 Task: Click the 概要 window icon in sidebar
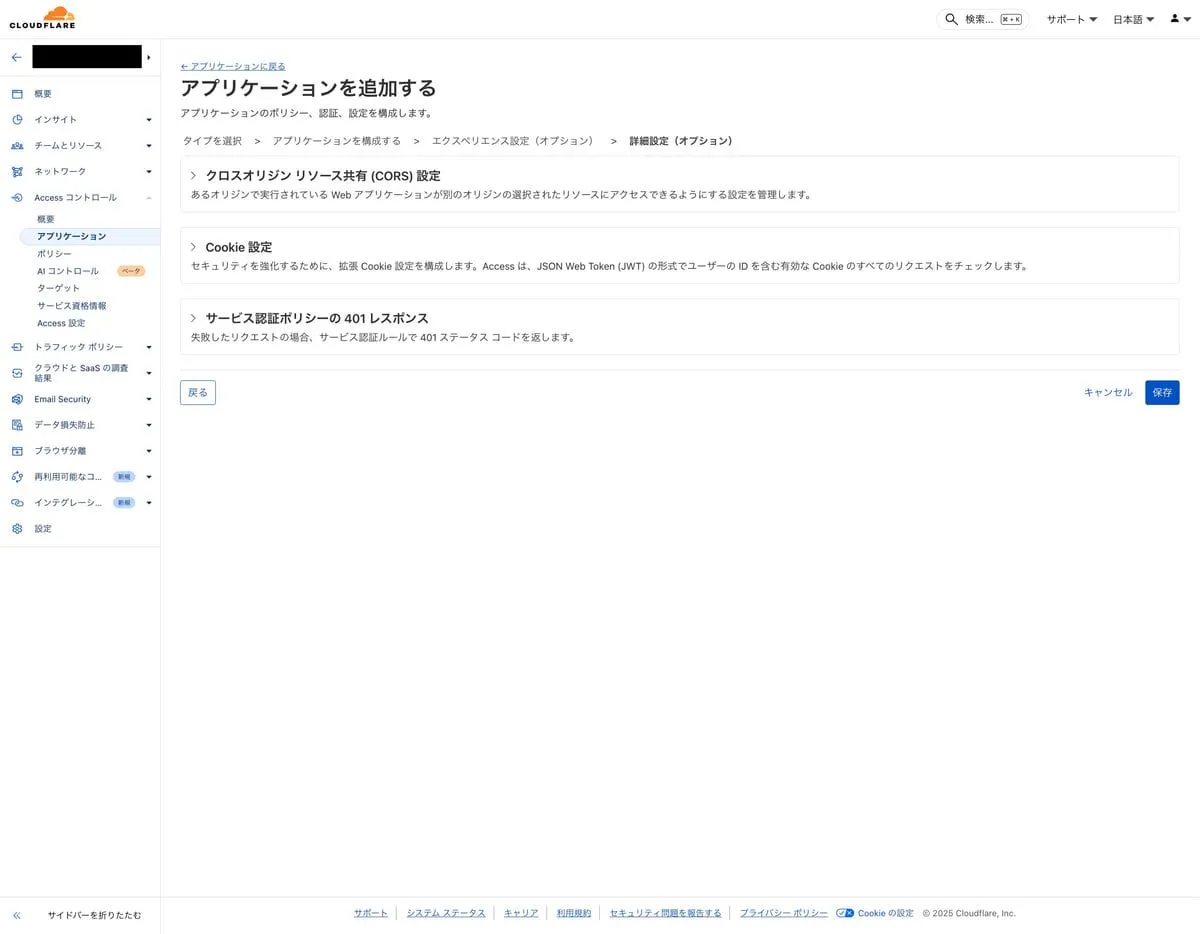pyautogui.click(x=17, y=94)
